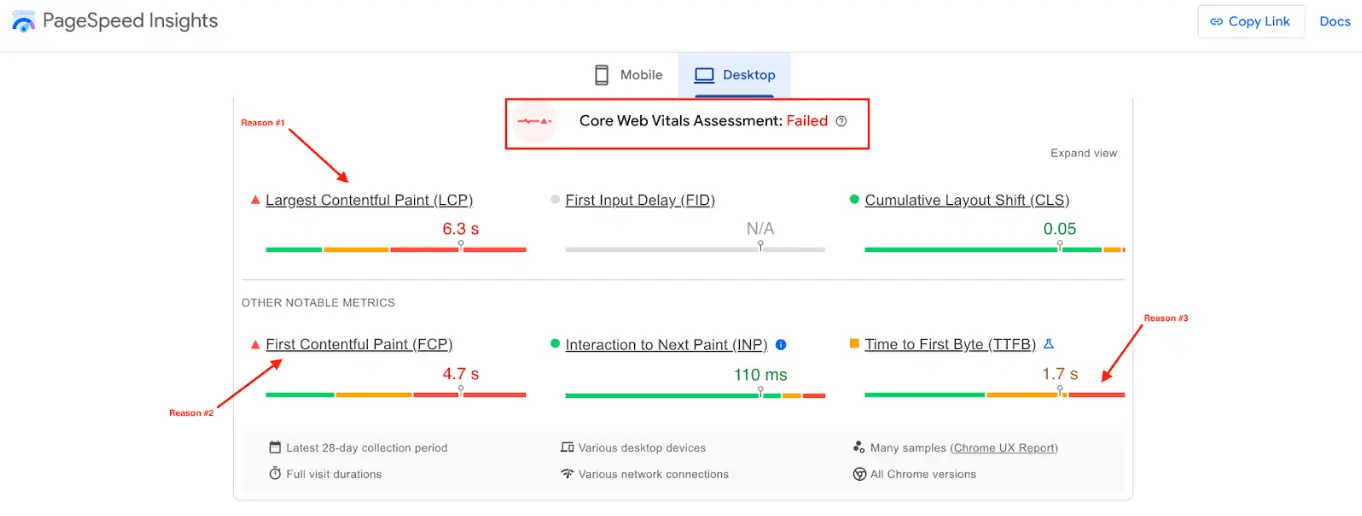1362x516 pixels.
Task: Click the FCP red triangle indicator
Action: click(255, 344)
